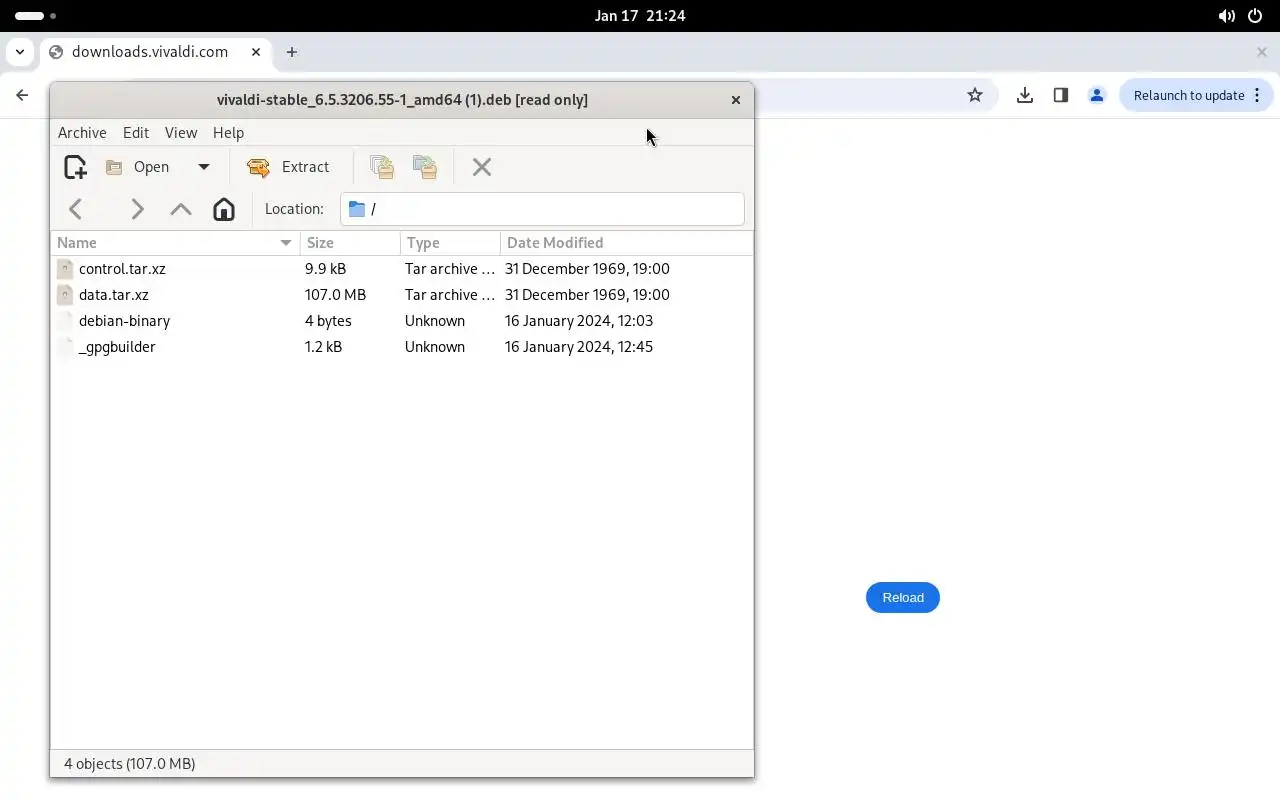
Task: Open a new browser tab with plus
Action: click(x=292, y=52)
